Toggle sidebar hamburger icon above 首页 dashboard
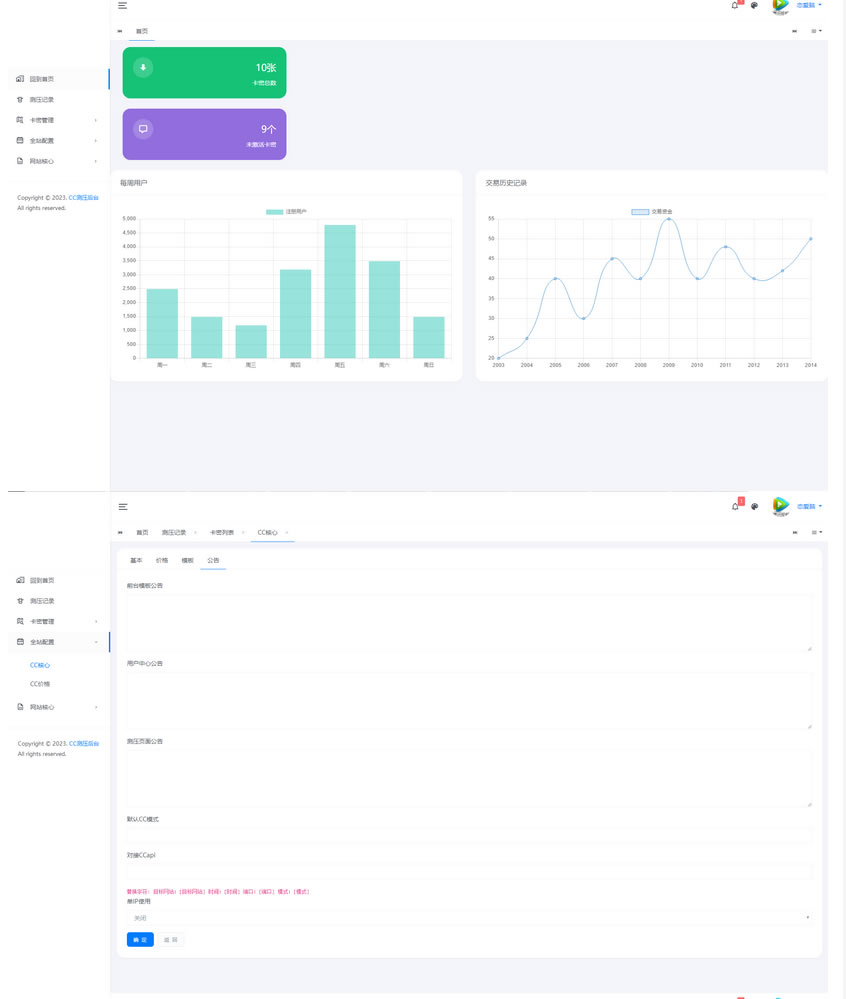 (x=122, y=6)
